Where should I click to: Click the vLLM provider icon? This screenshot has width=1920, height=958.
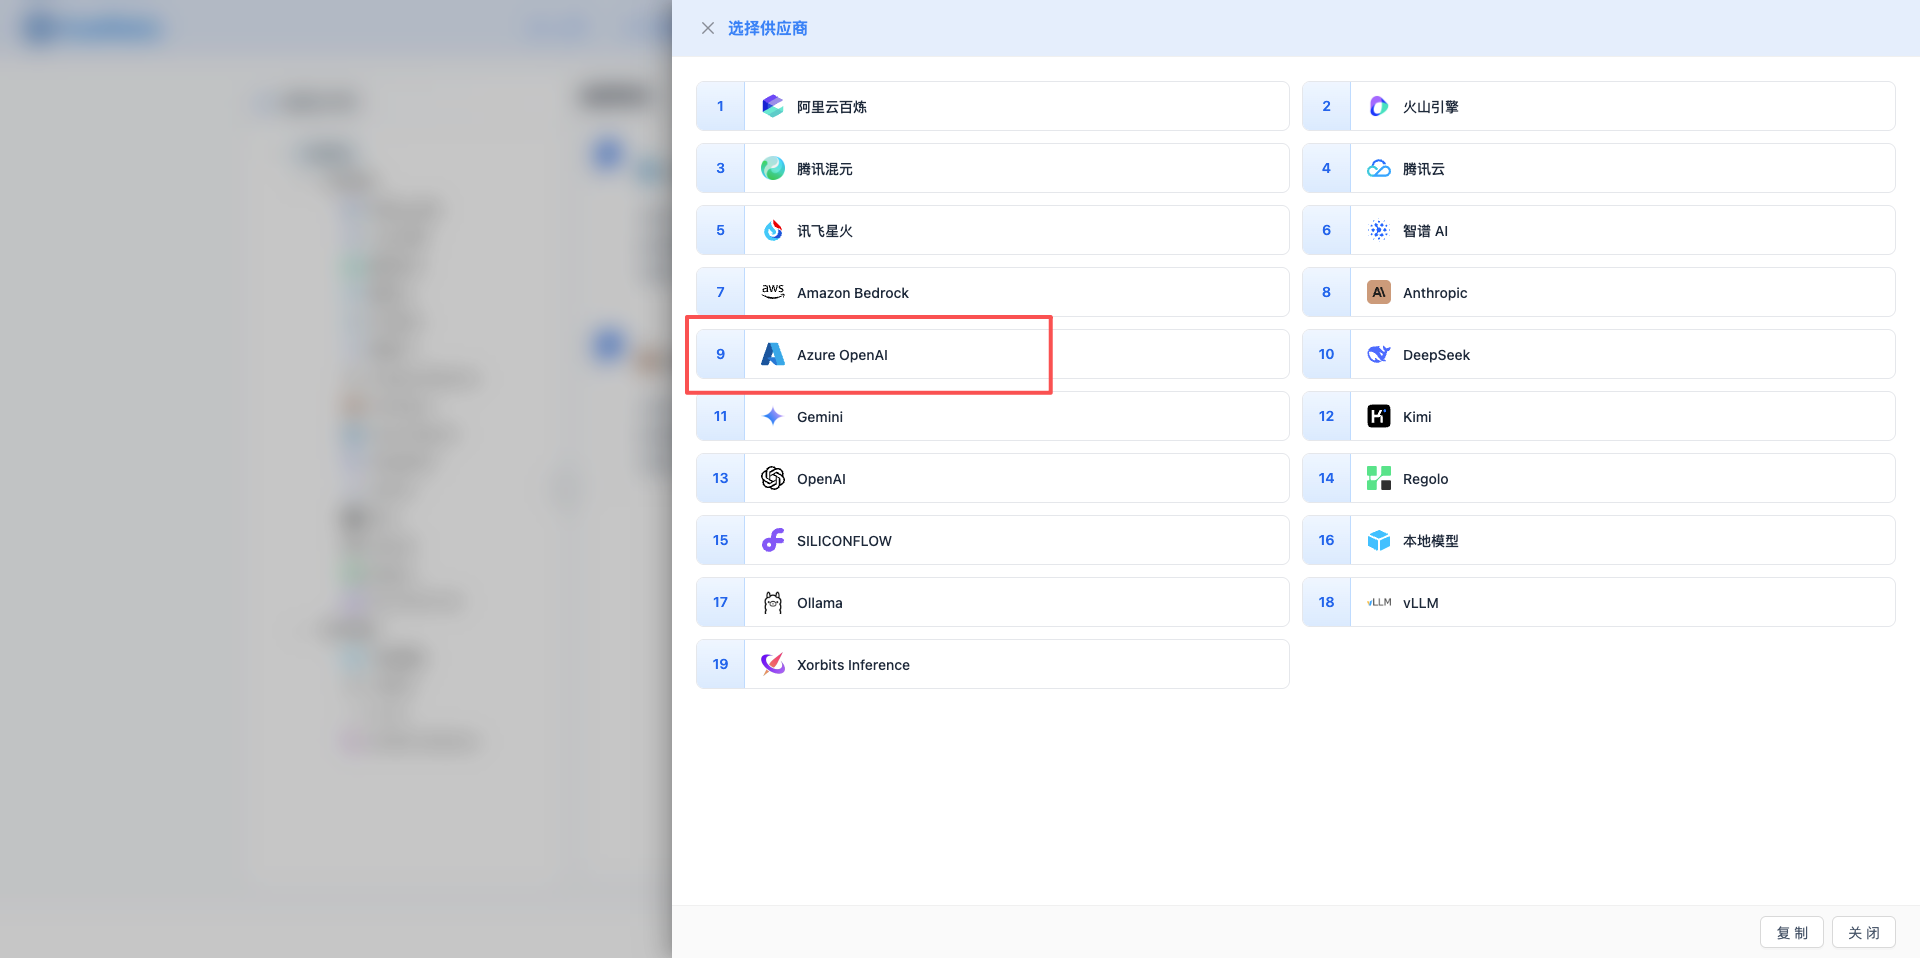tap(1378, 602)
